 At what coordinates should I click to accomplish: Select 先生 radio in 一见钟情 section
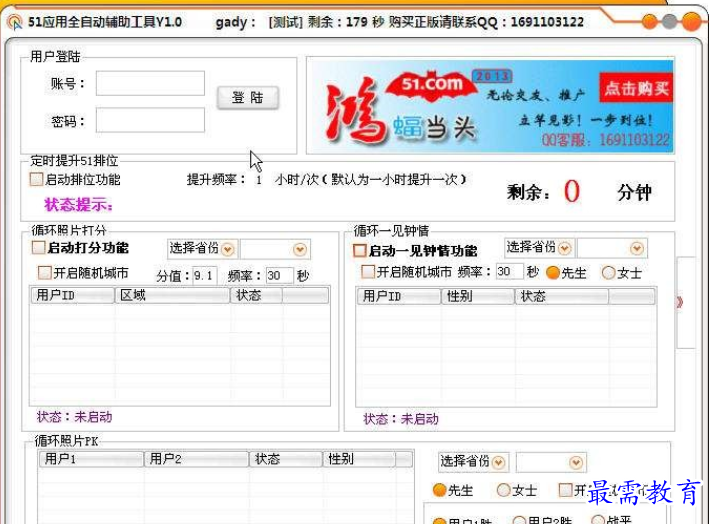click(553, 272)
